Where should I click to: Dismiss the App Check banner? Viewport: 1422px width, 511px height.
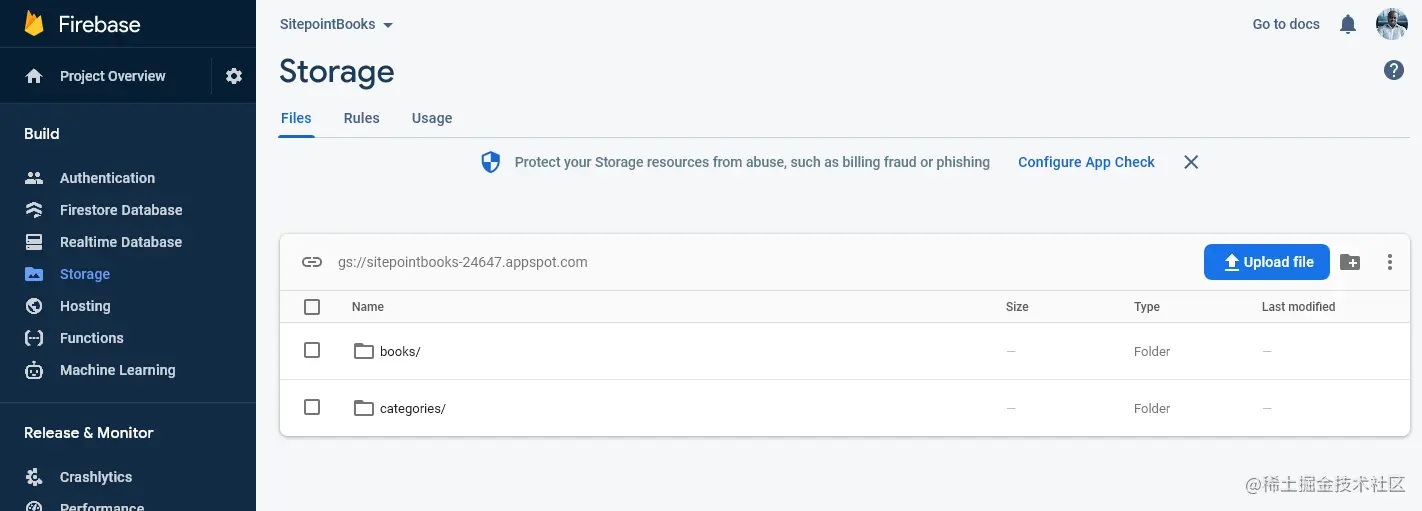click(1191, 162)
